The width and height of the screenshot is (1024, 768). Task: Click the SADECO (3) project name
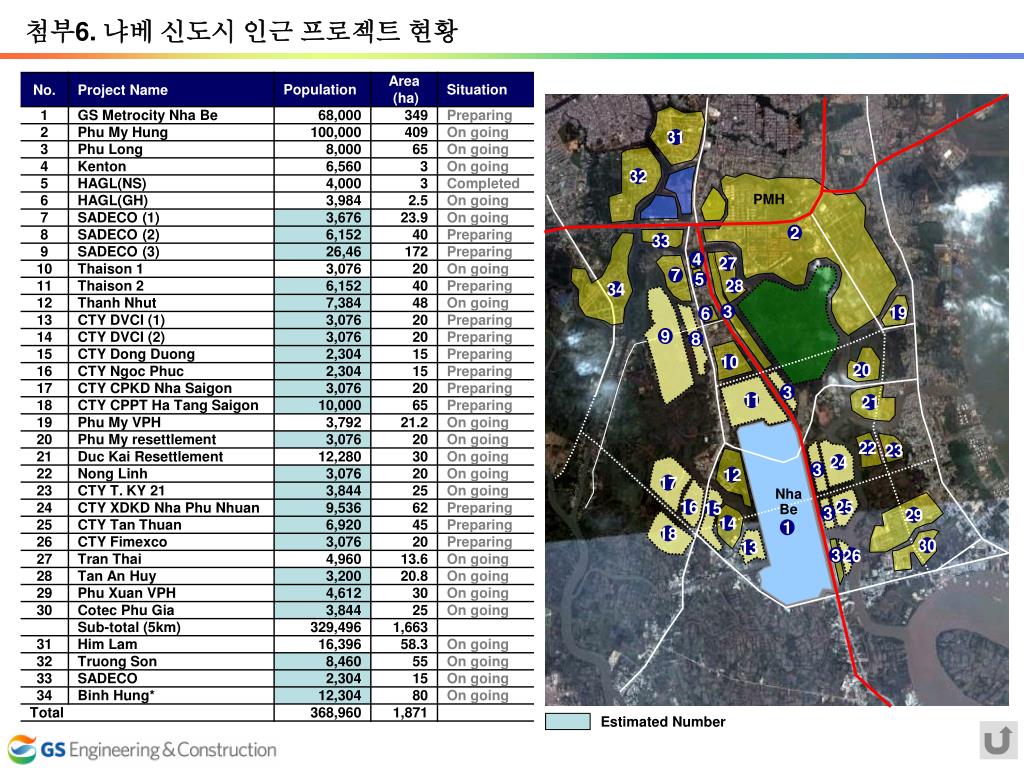[118, 251]
